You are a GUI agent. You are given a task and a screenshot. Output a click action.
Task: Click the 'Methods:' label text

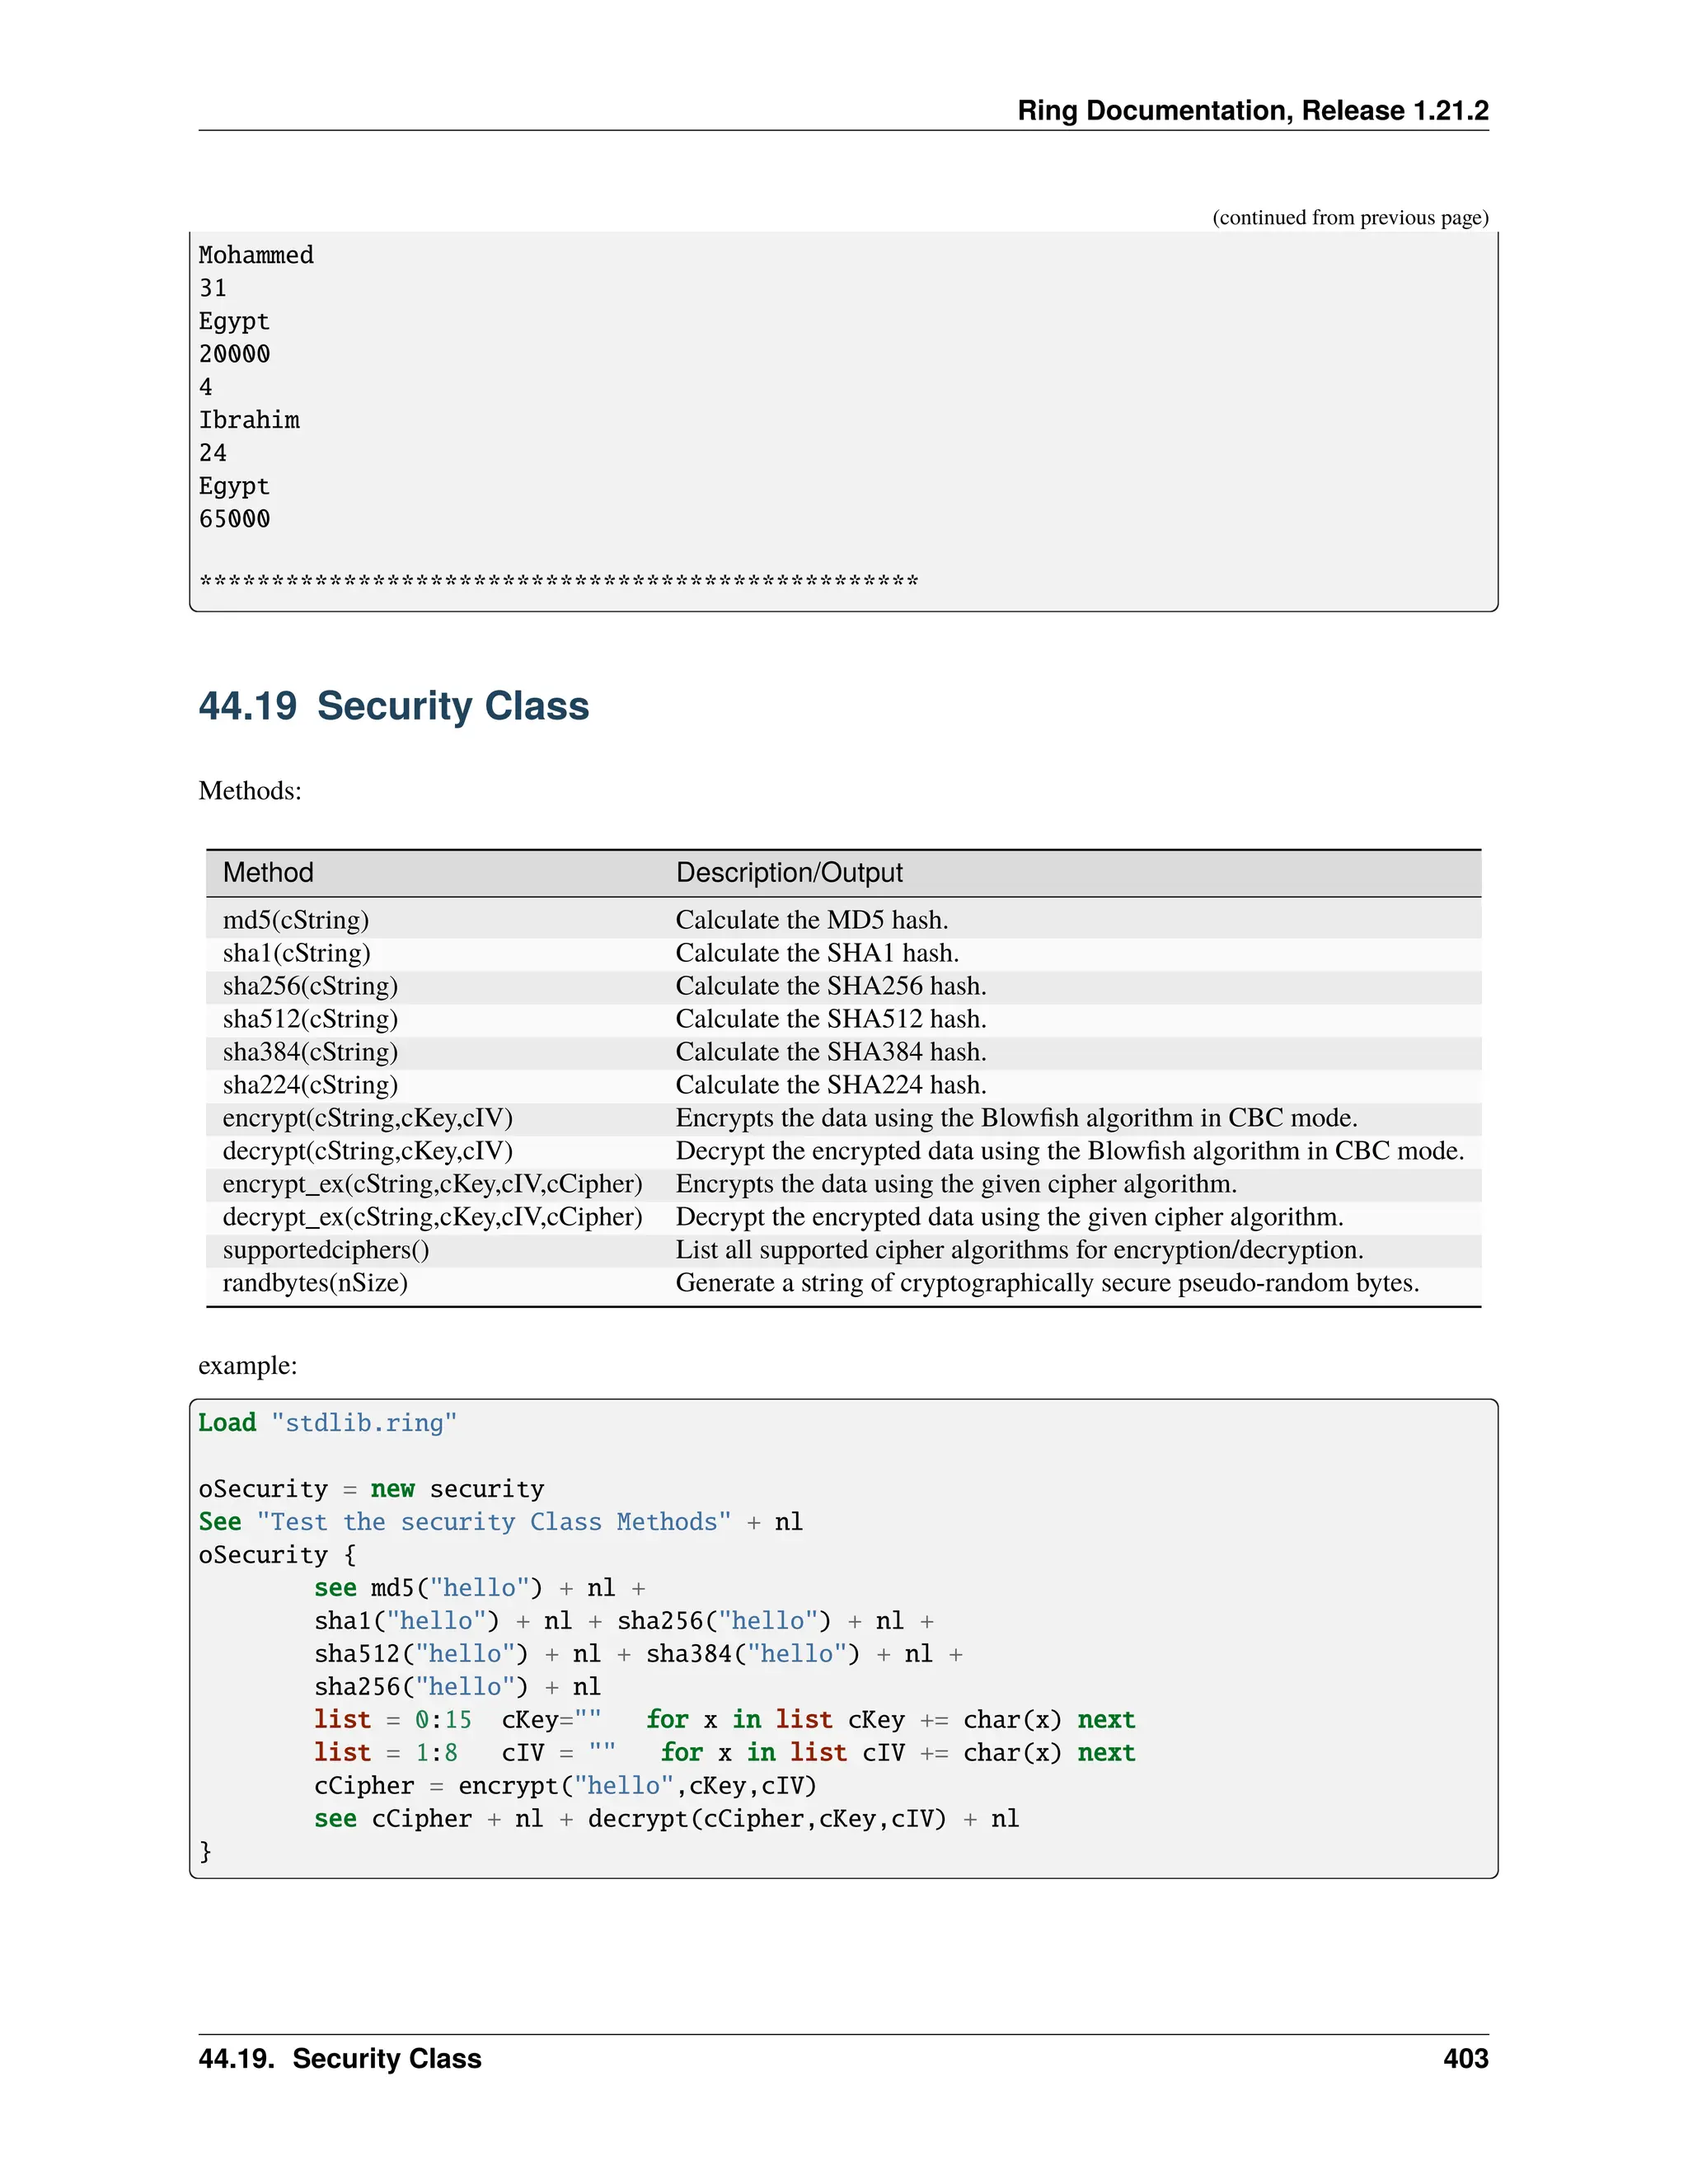250,791
